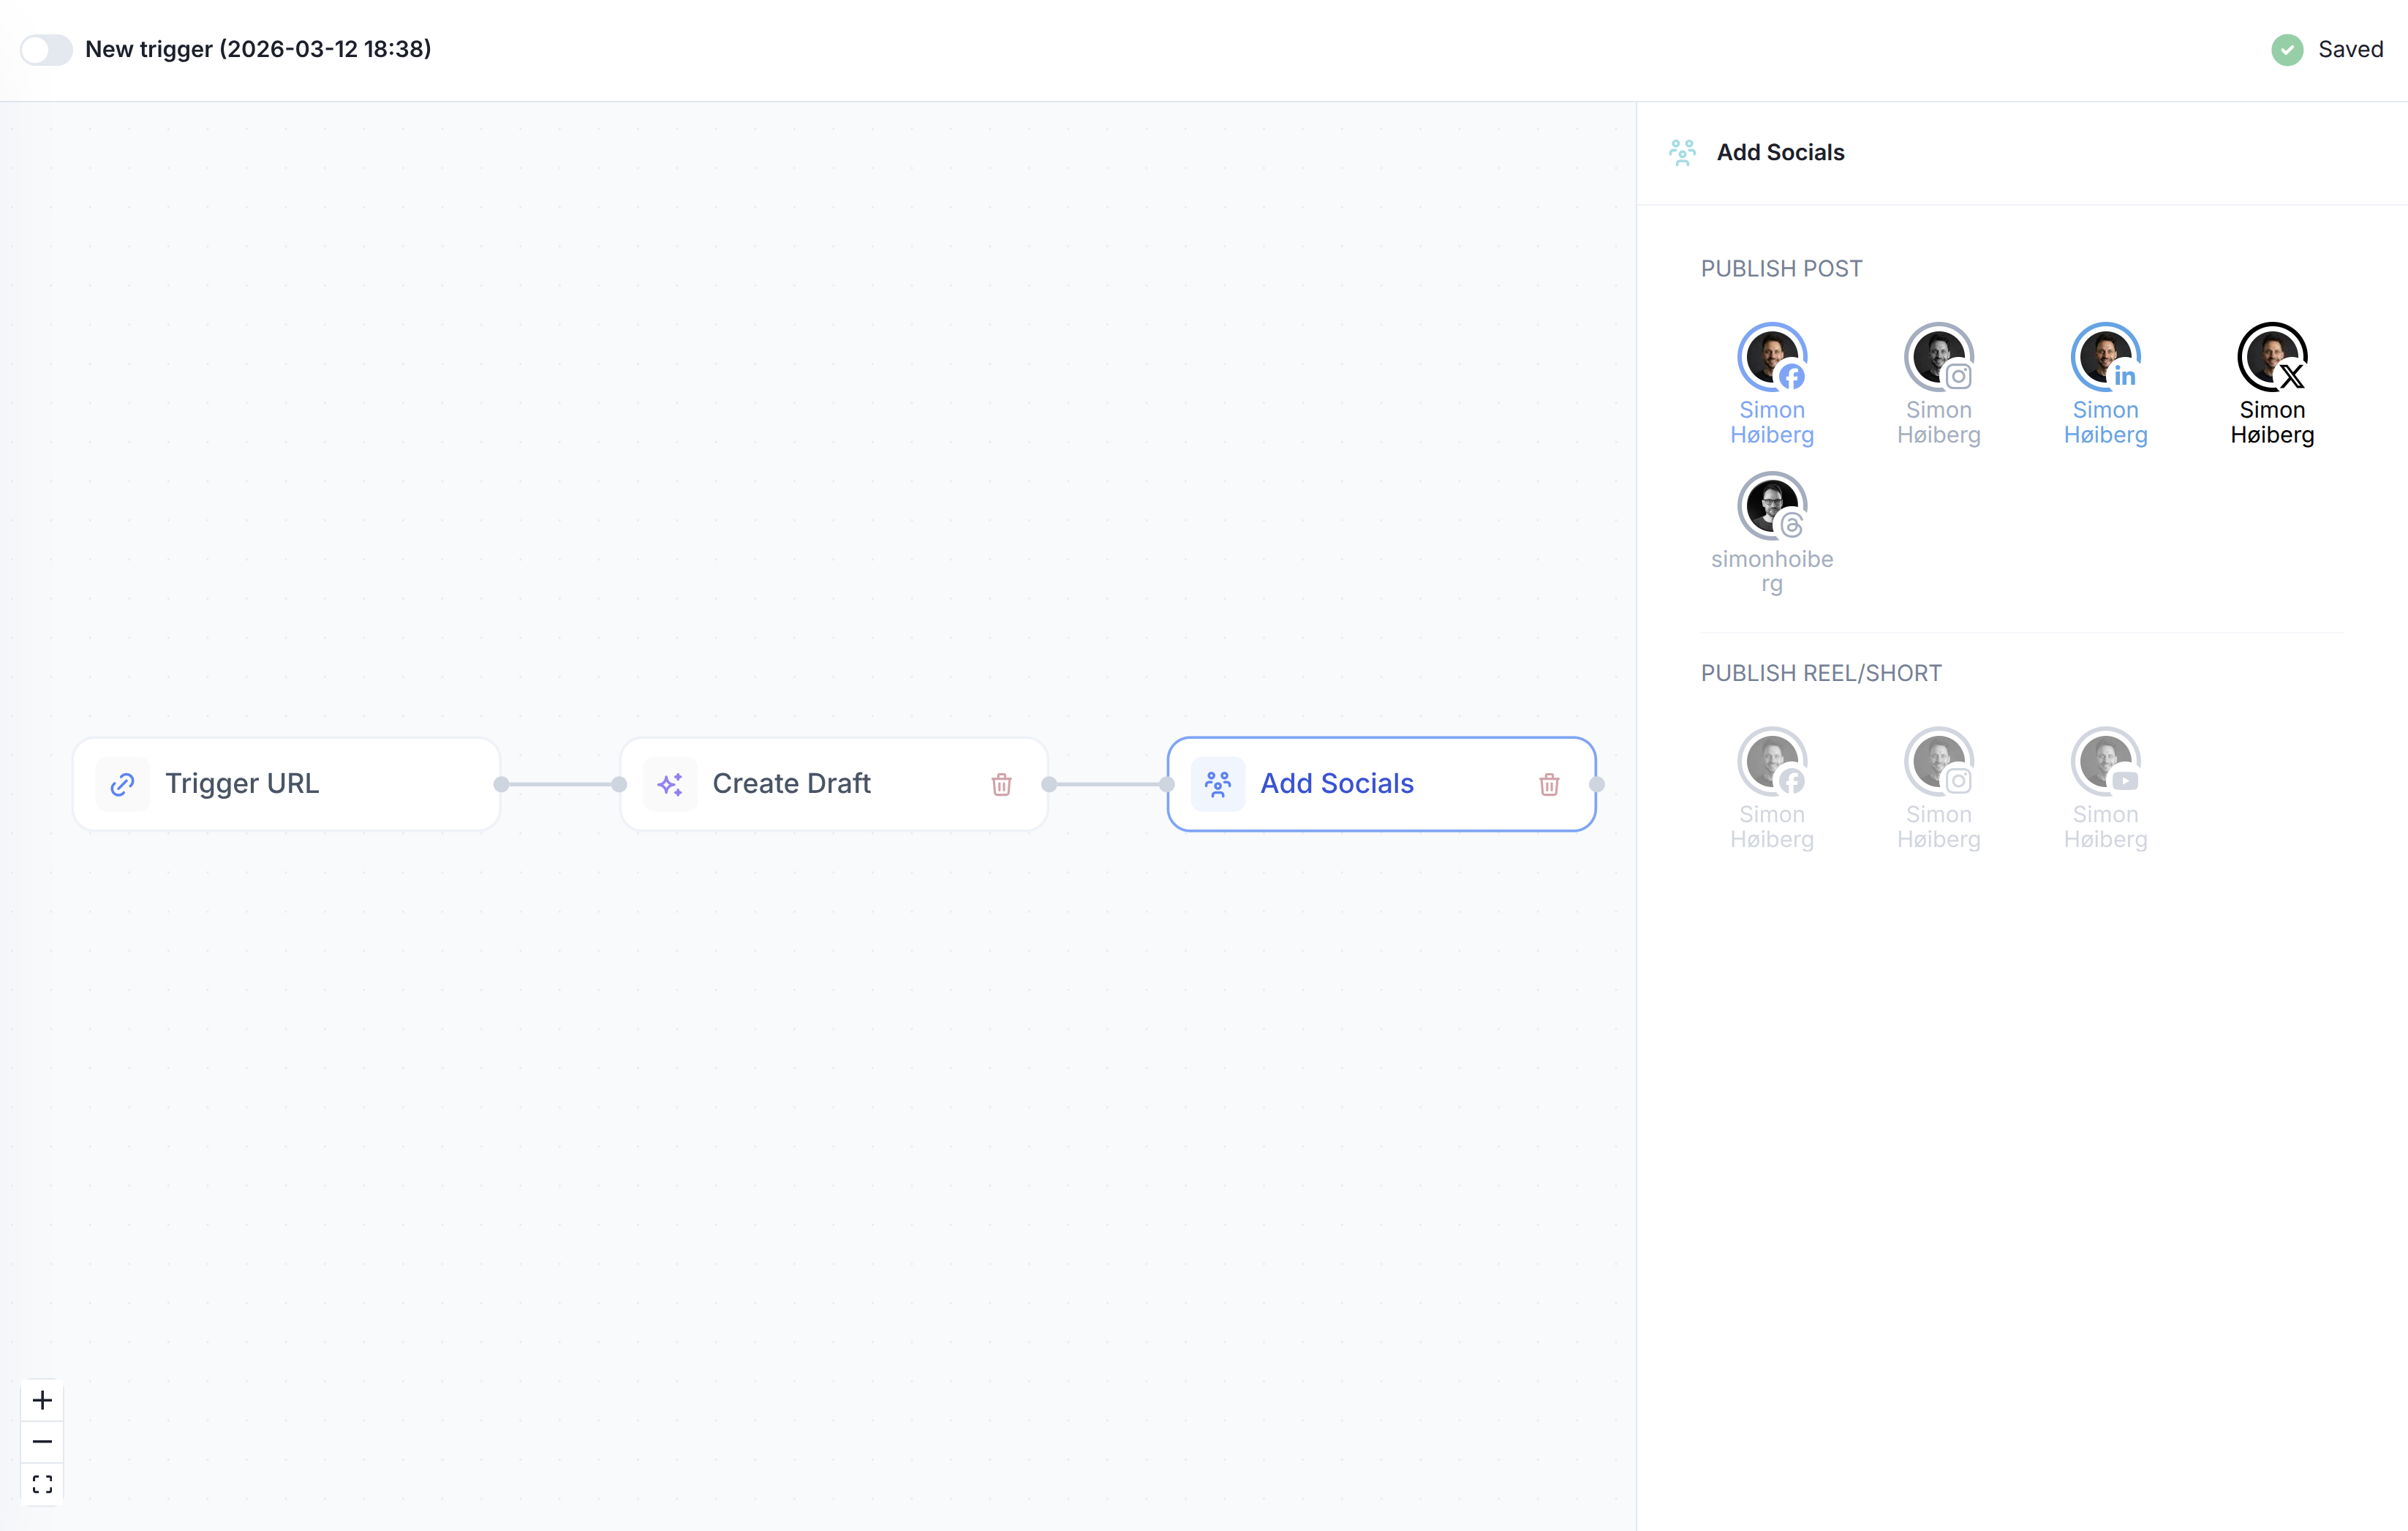Viewport: 2408px width, 1531px height.
Task: Click the output connector of Add Socials
Action: click(1597, 784)
